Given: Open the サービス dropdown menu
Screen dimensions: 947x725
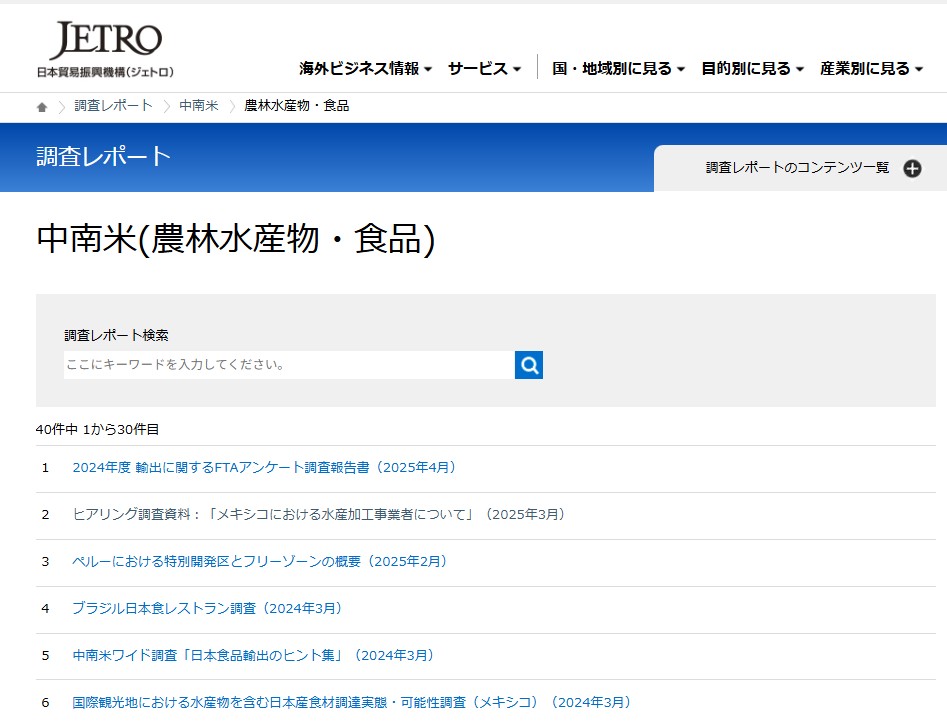Looking at the screenshot, I should click(480, 69).
